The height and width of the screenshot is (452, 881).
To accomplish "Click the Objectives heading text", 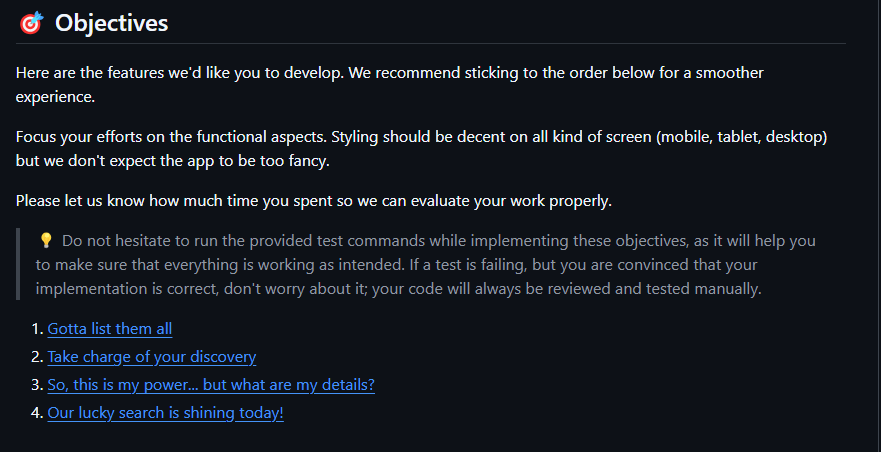I will 111,23.
